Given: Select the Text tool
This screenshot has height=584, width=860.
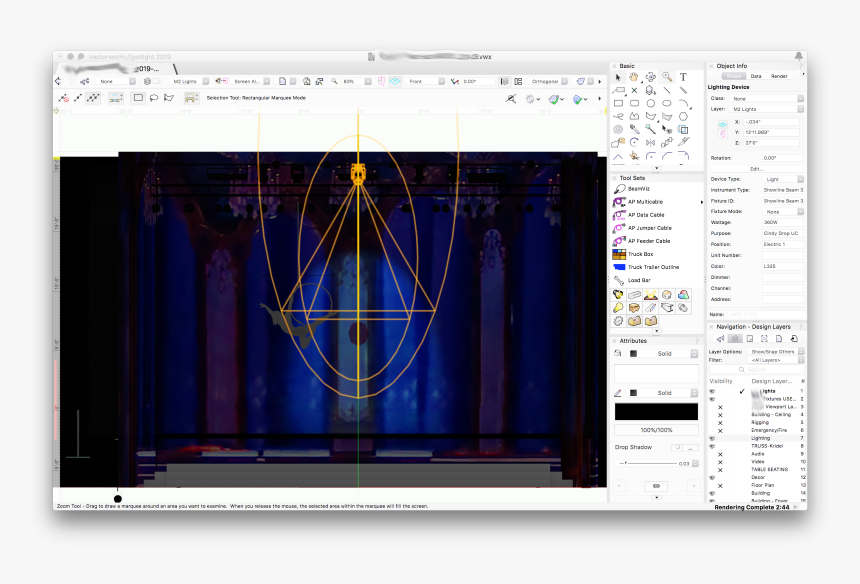Looking at the screenshot, I should point(683,77).
